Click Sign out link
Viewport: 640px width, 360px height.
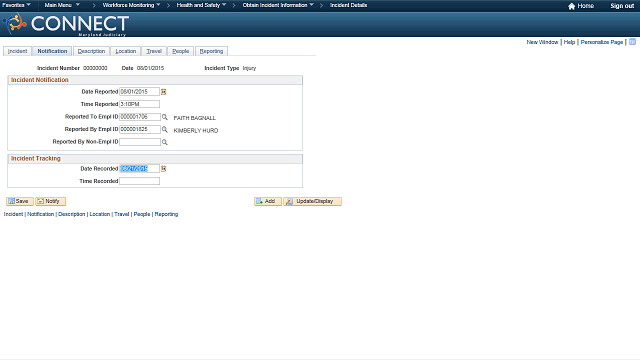click(622, 6)
